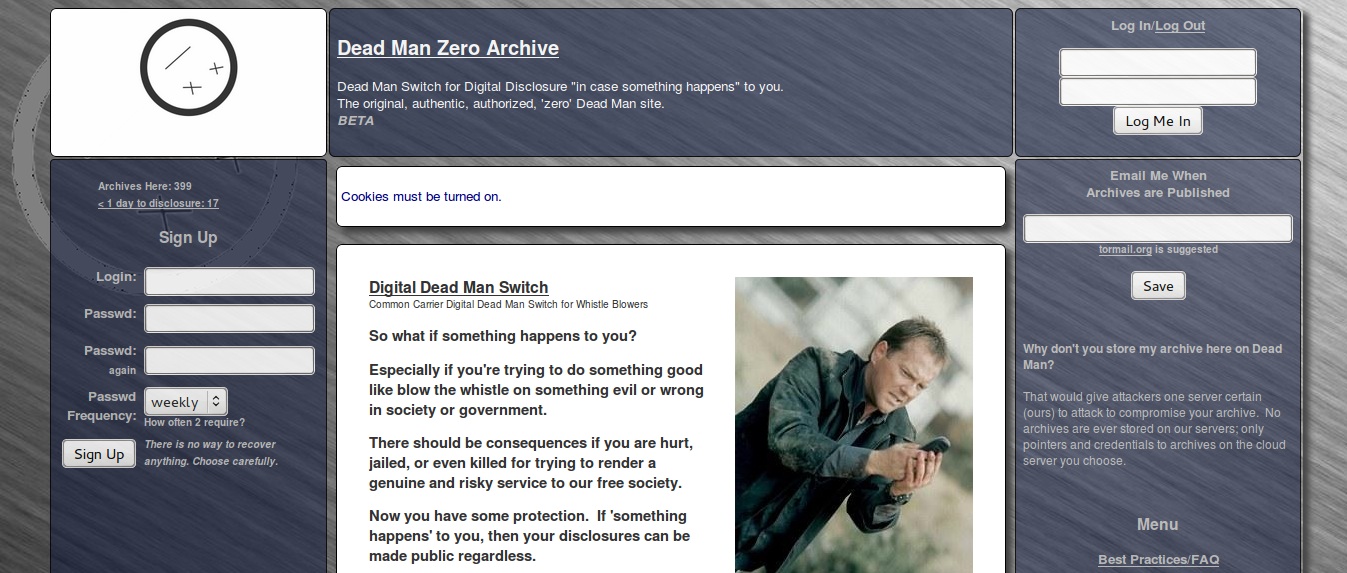Viewport: 1347px width, 573px height.
Task: Save the email notification address
Action: point(1158,286)
